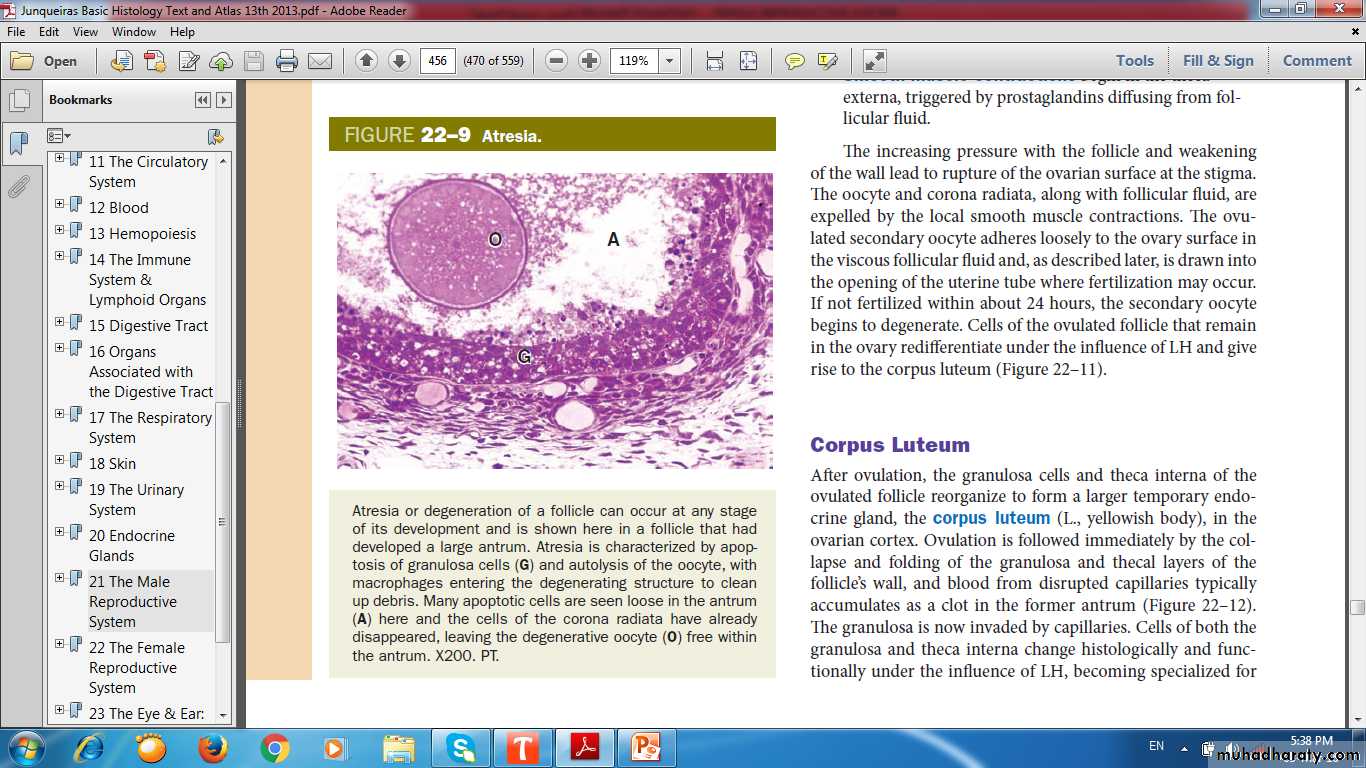Open the View menu
Screen dimensions: 1366x768
(x=85, y=32)
